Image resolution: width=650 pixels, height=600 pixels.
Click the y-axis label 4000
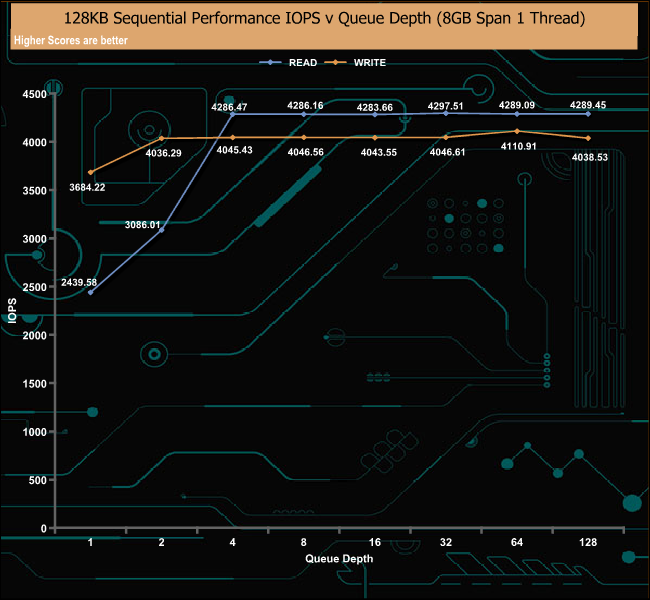(x=35, y=142)
